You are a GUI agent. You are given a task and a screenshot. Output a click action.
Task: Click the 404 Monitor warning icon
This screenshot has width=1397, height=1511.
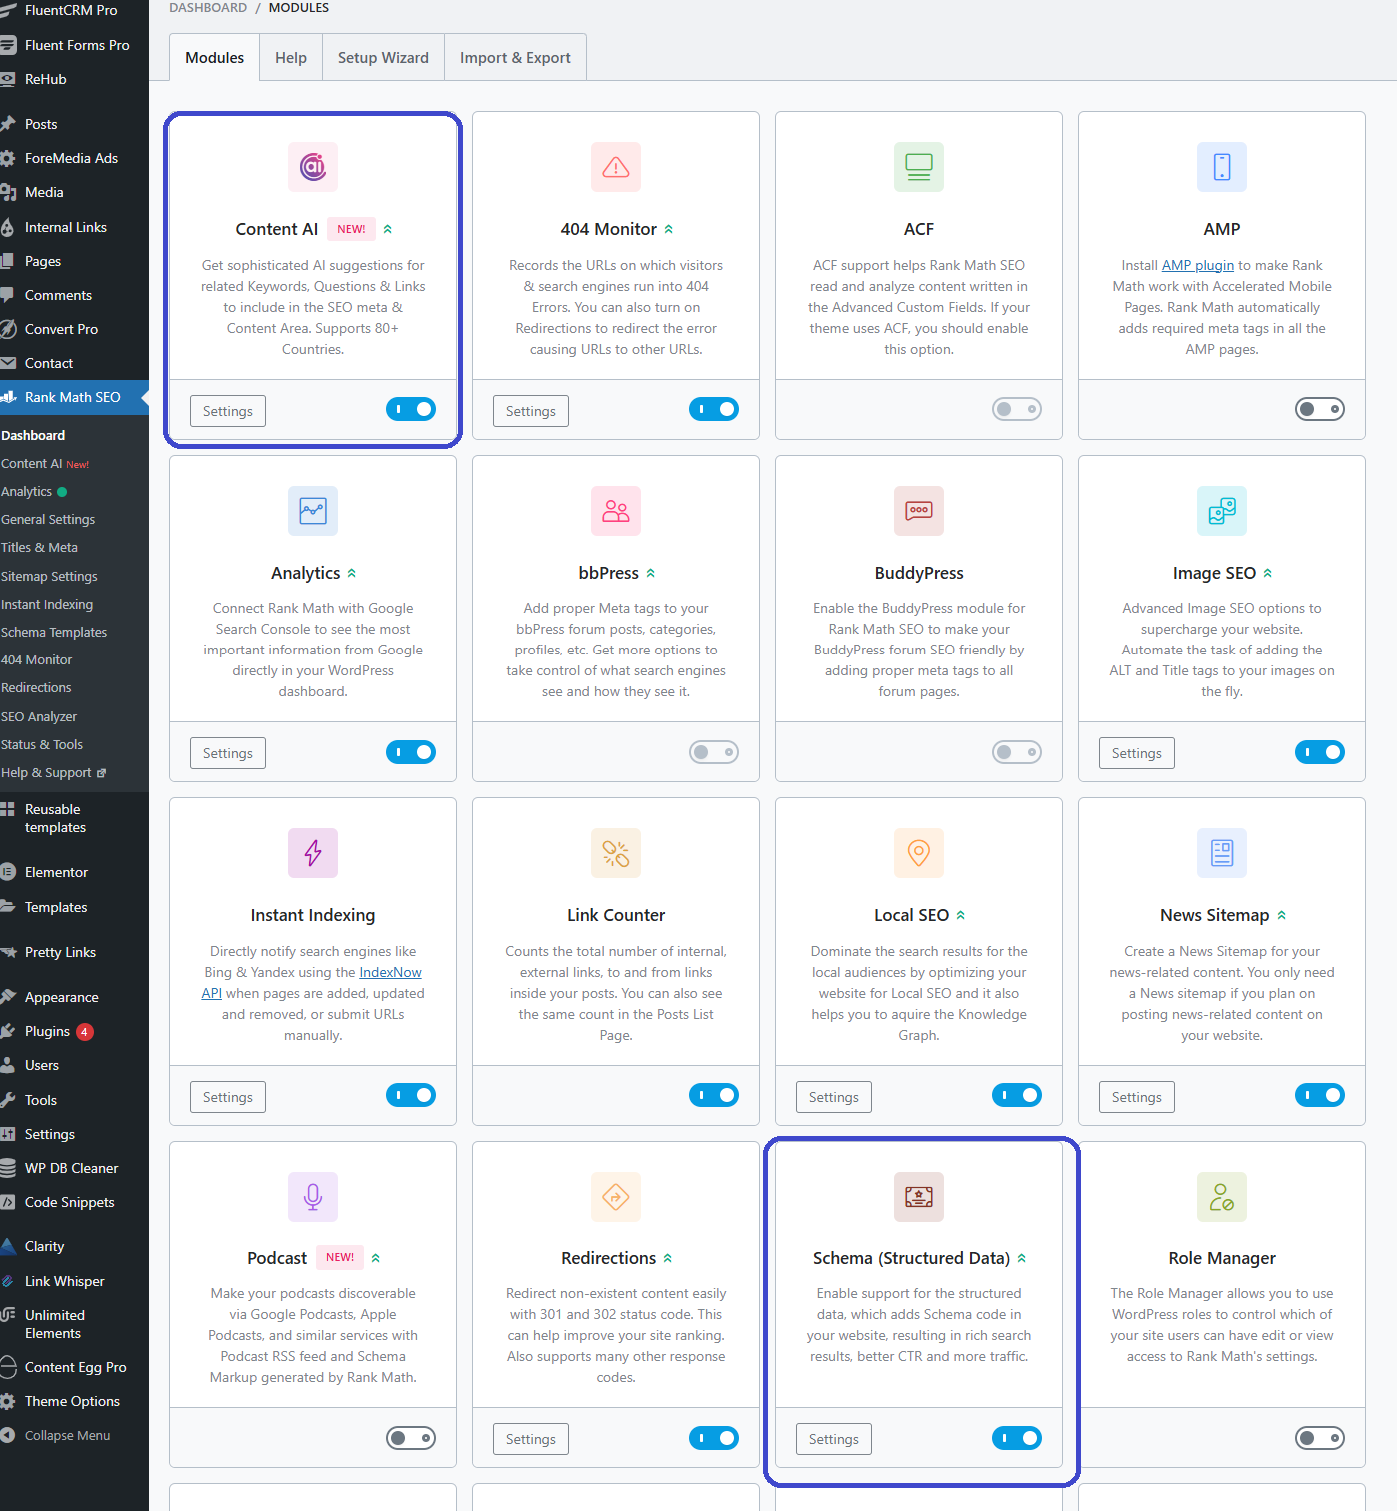pos(615,167)
